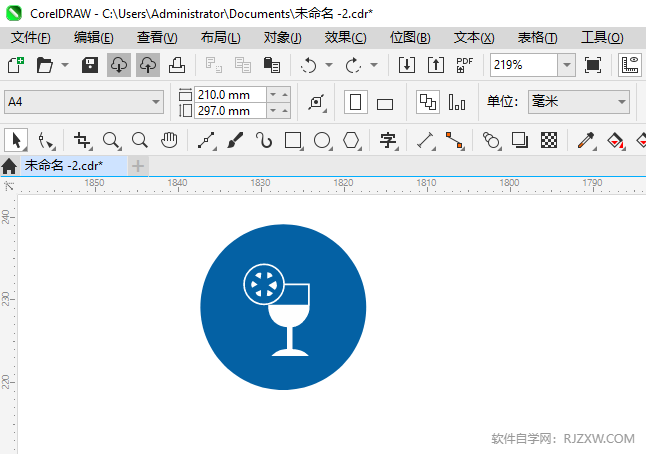Select the Parallel dimension tool
Screen dimensions: 646x454
(x=426, y=140)
